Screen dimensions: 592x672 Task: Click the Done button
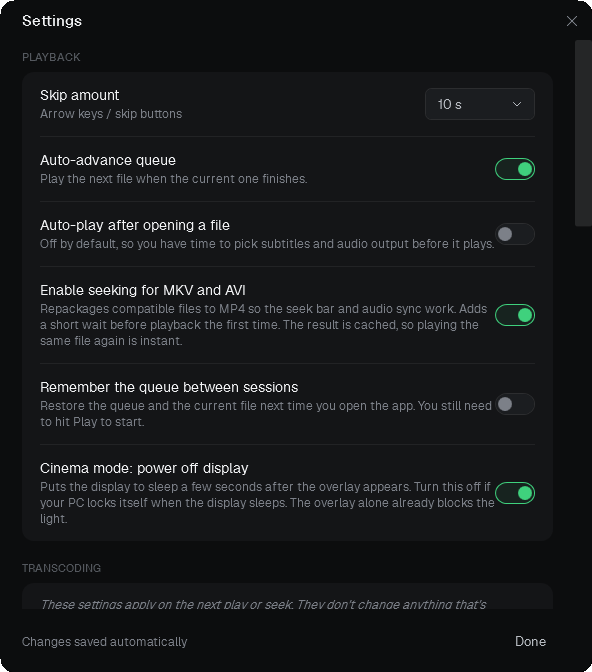530,642
